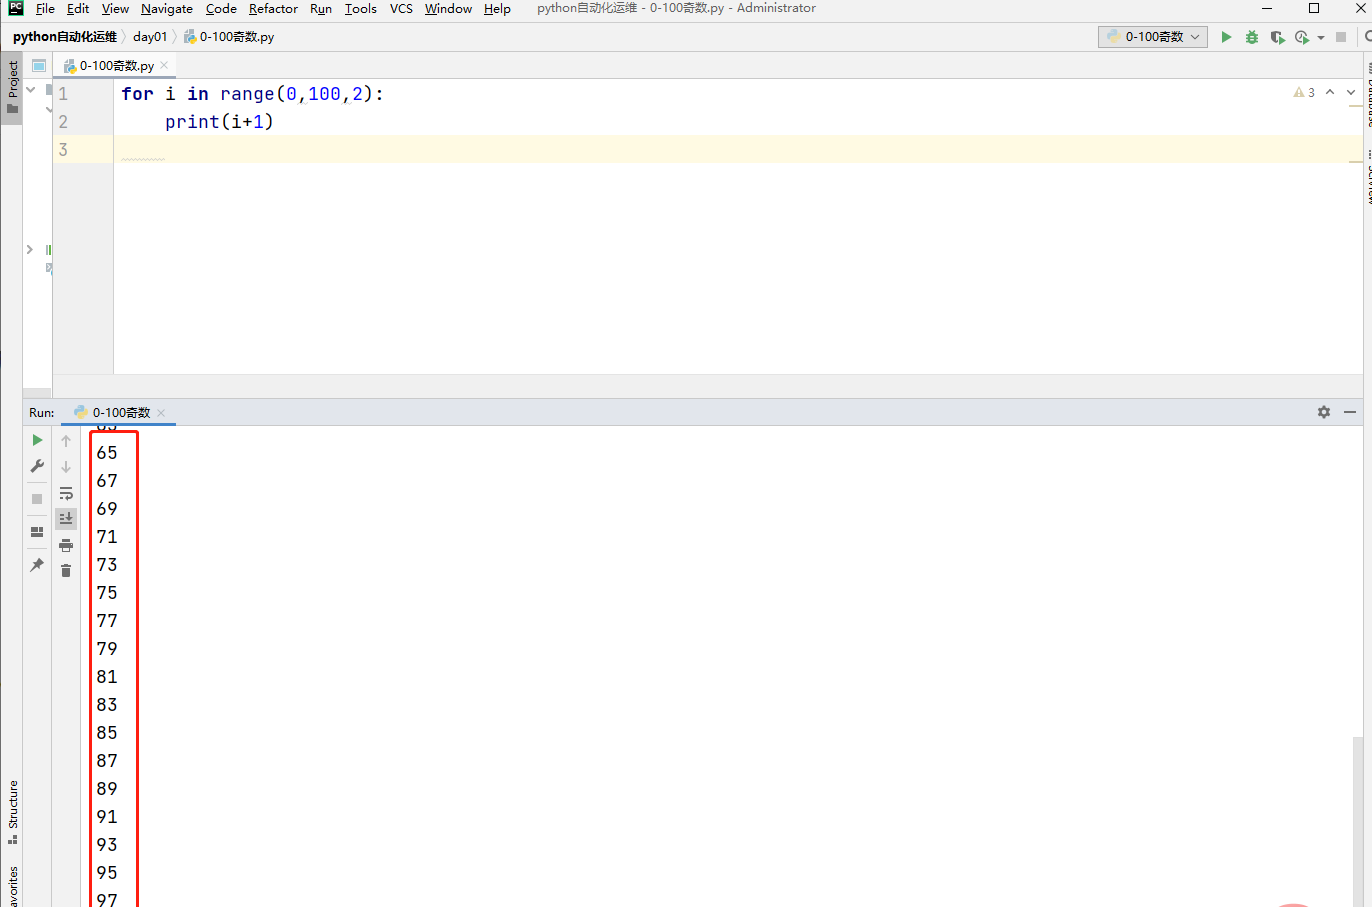Viewport: 1372px width, 907px height.
Task: Restore layout icon in Run panel
Action: coord(37,532)
